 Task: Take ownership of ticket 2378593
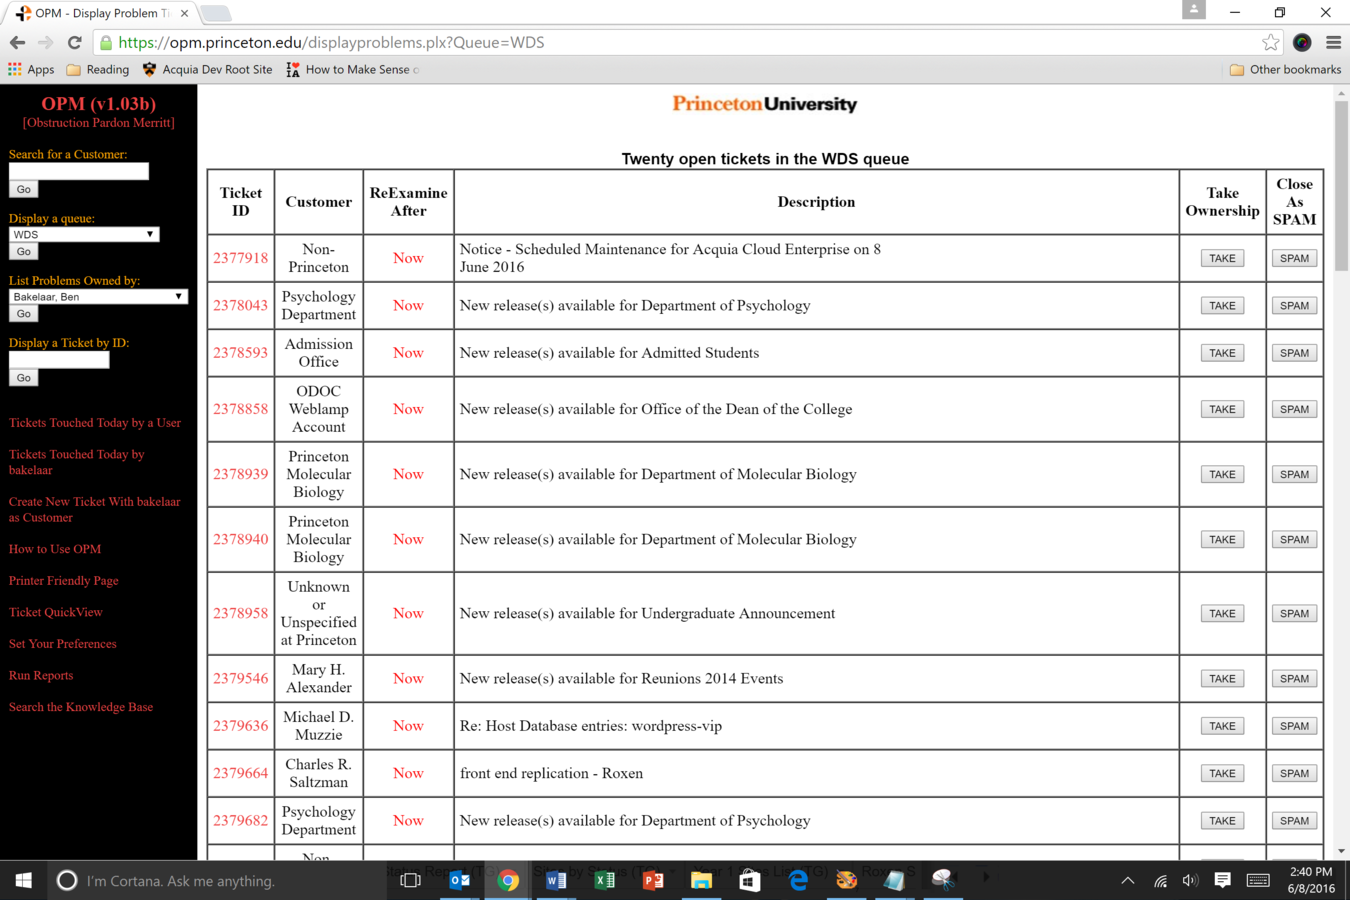(1222, 353)
